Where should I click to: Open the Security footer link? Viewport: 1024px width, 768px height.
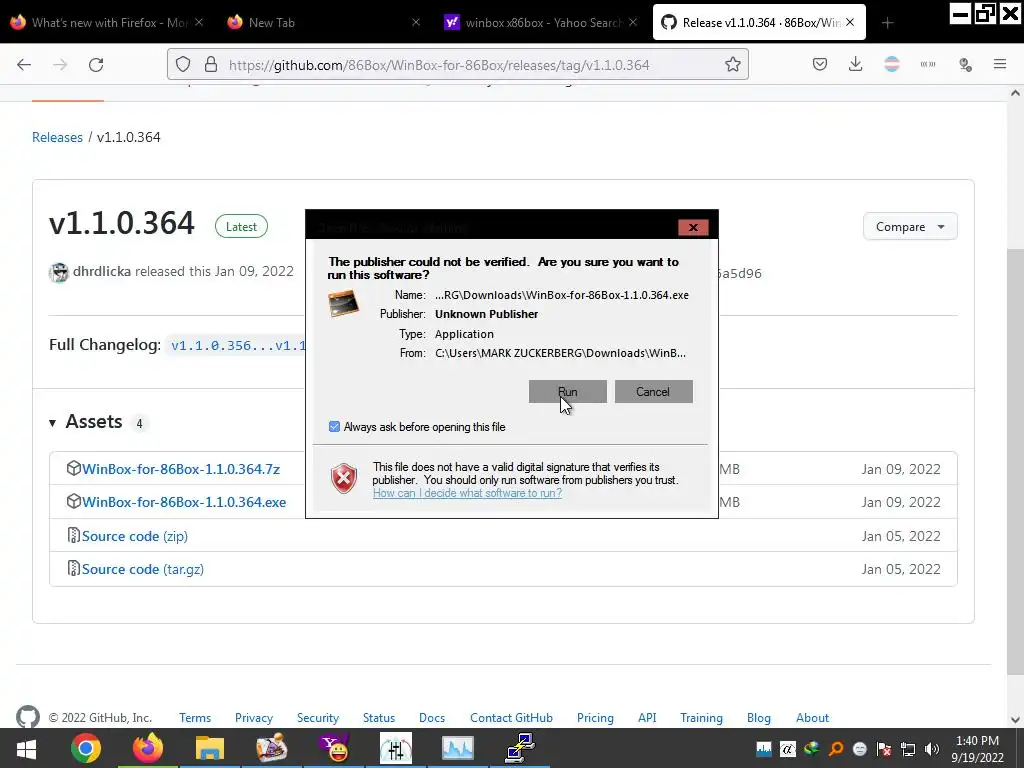click(x=318, y=718)
